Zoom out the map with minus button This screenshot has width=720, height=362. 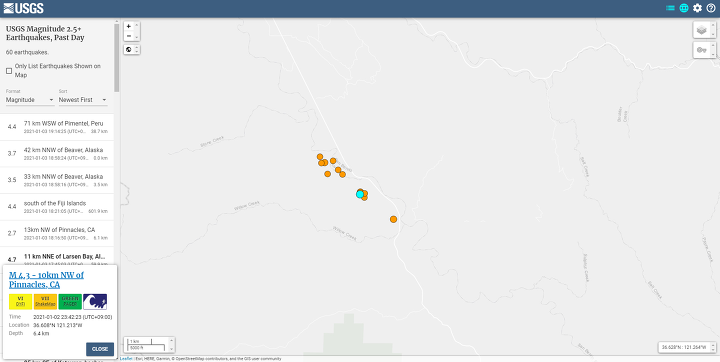tap(129, 36)
